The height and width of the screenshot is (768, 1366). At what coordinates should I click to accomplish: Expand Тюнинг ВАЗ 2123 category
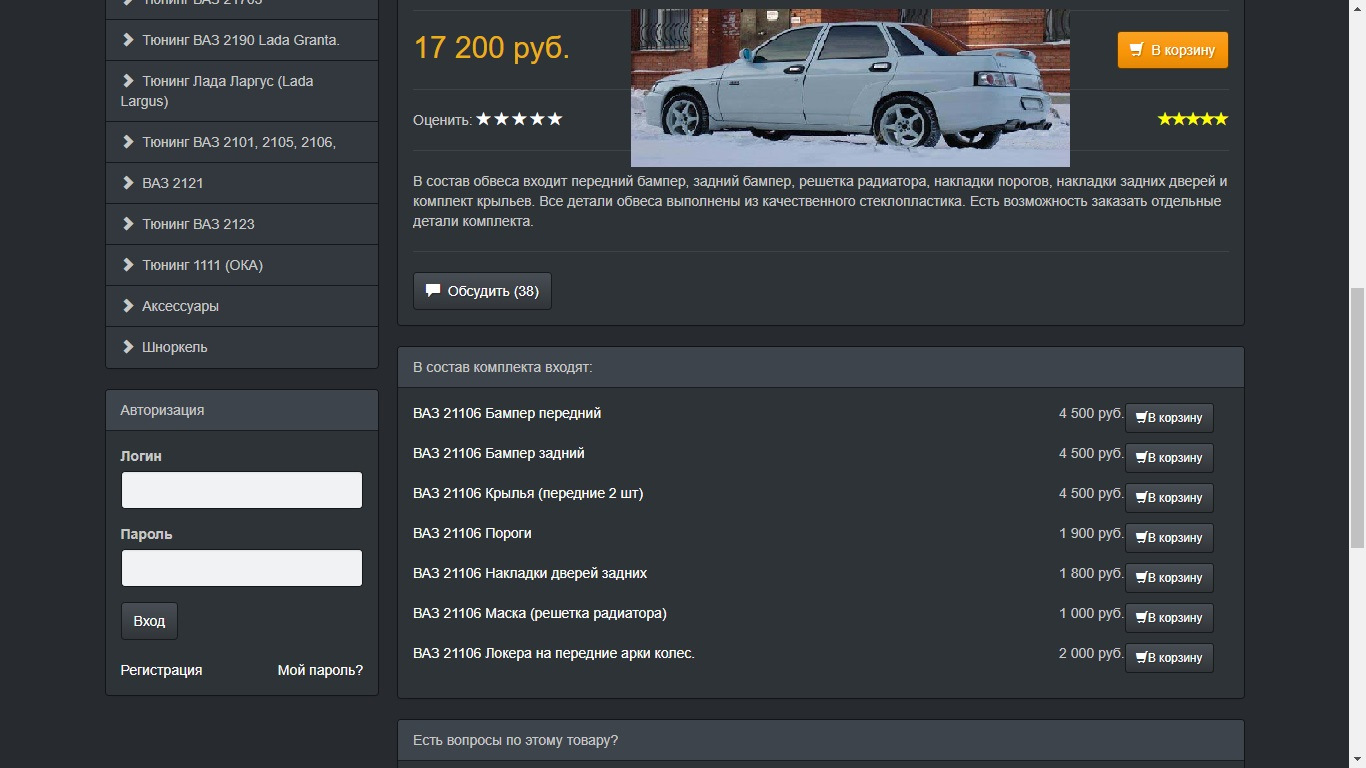pos(242,224)
